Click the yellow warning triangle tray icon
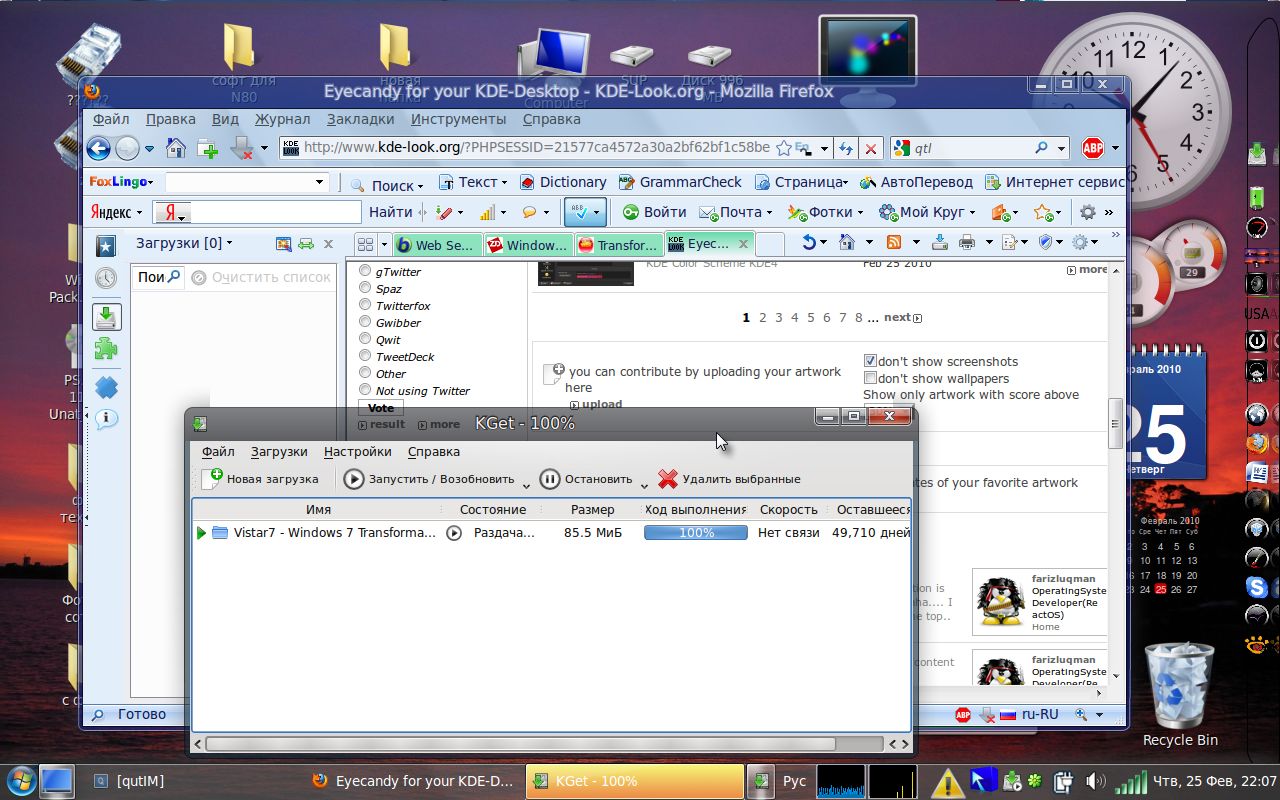Viewport: 1280px width, 800px height. click(x=947, y=781)
